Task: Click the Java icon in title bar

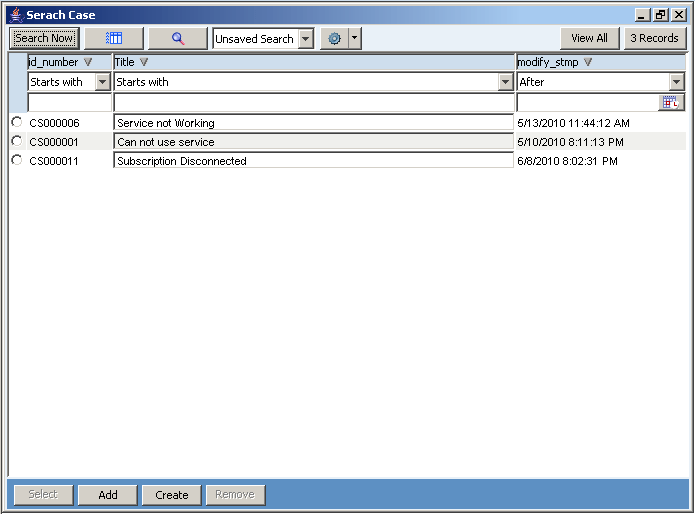Action: pyautogui.click(x=15, y=15)
